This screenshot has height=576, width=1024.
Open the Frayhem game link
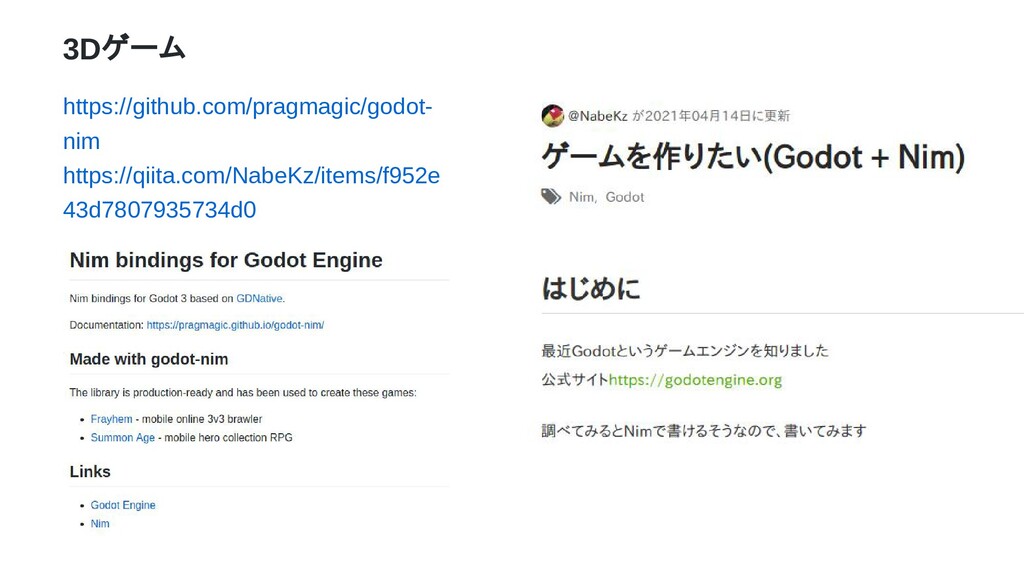111,419
